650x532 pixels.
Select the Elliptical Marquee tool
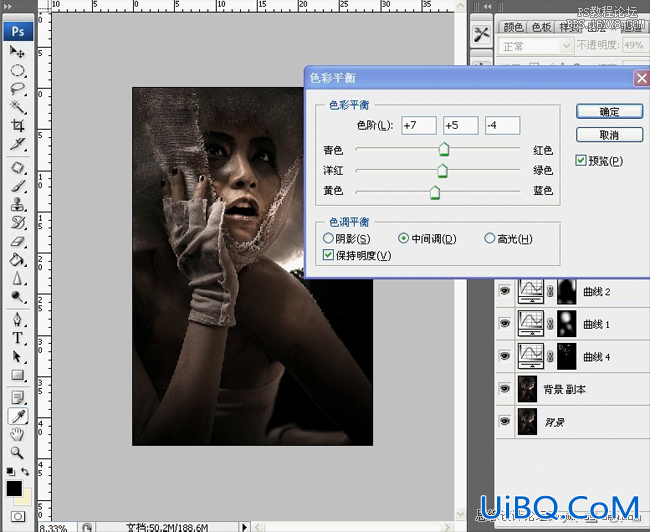17,70
